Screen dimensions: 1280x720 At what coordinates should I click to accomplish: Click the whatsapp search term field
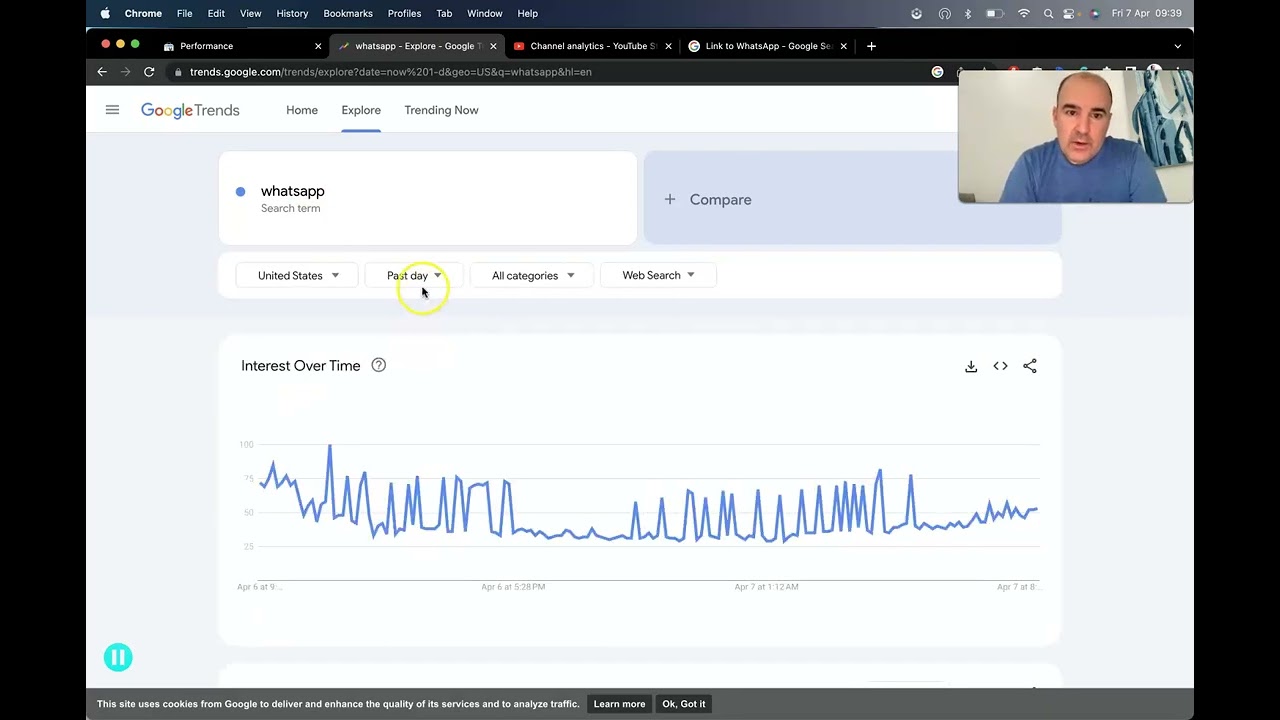pyautogui.click(x=428, y=198)
